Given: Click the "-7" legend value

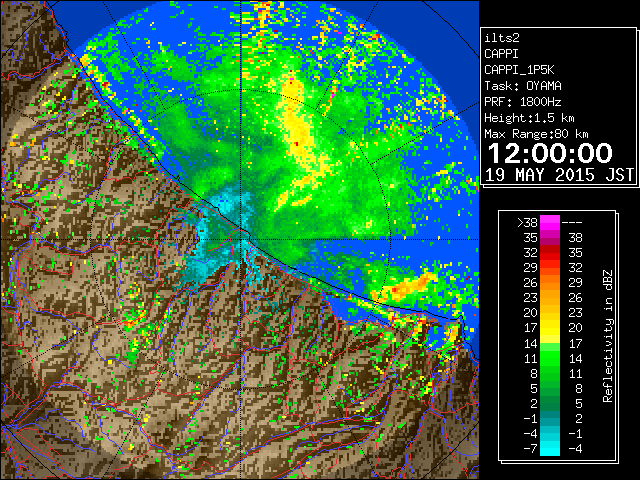Looking at the screenshot, I should pyautogui.click(x=530, y=448).
